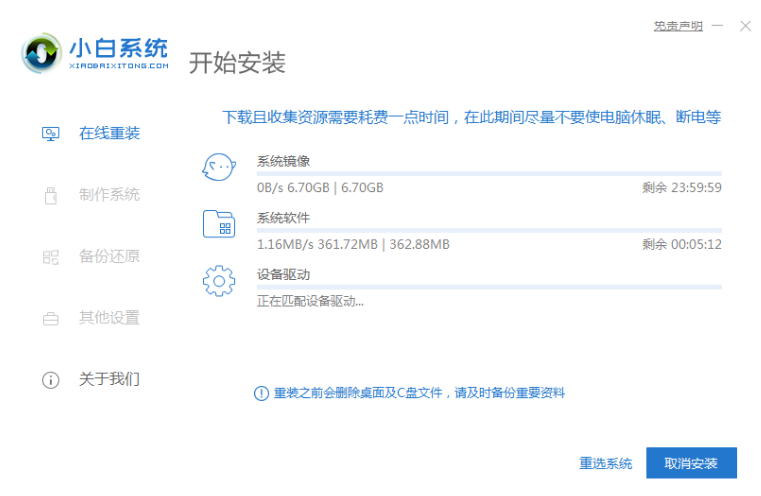This screenshot has width=761, height=496.
Task: Open the 免责声明 disclaimer link
Action: 677,26
